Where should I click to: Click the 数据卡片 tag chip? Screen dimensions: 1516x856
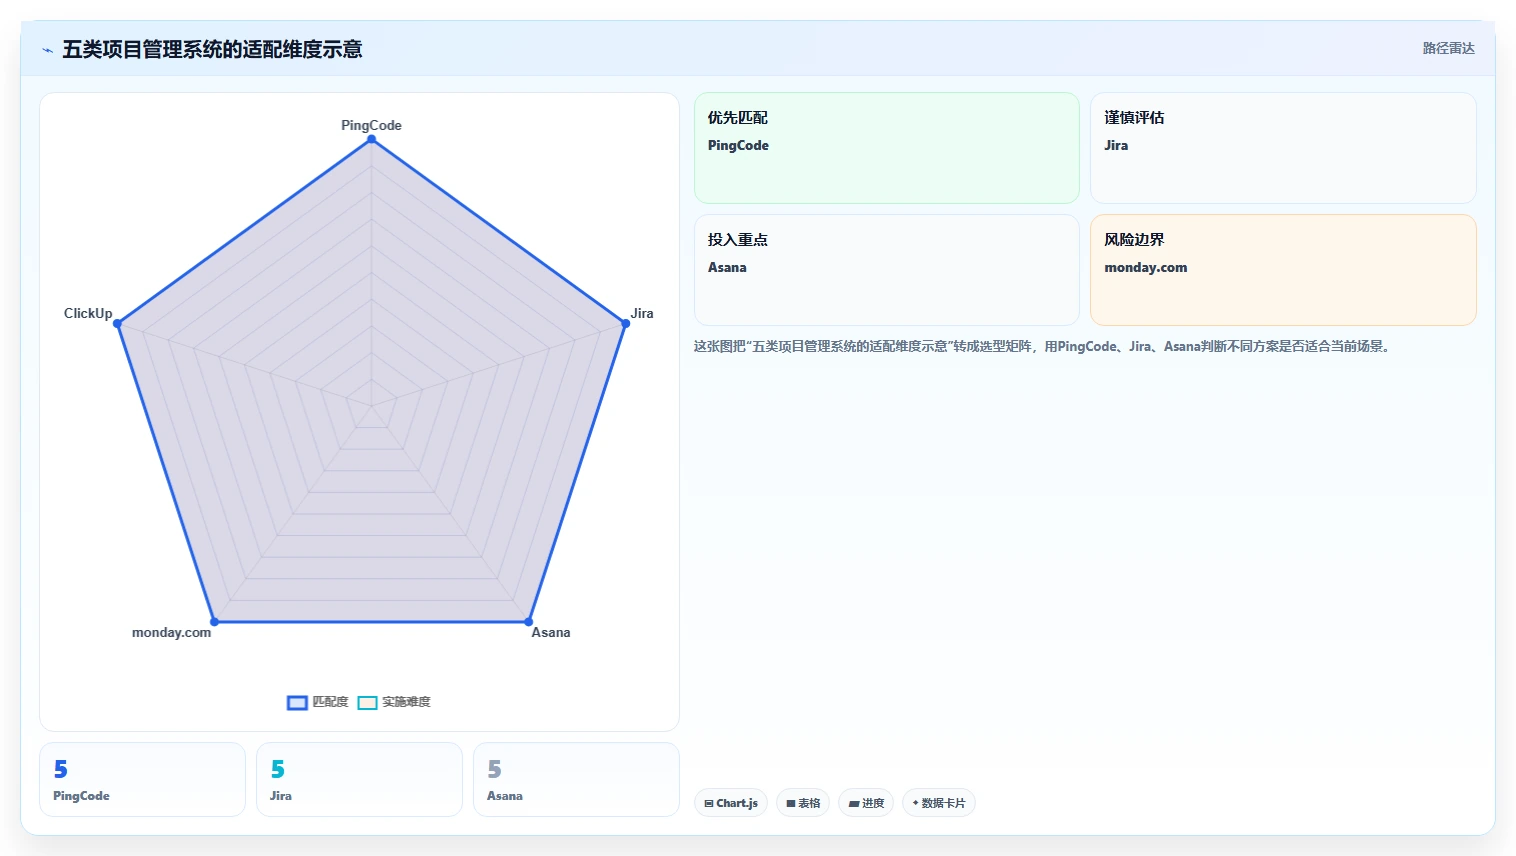939,803
